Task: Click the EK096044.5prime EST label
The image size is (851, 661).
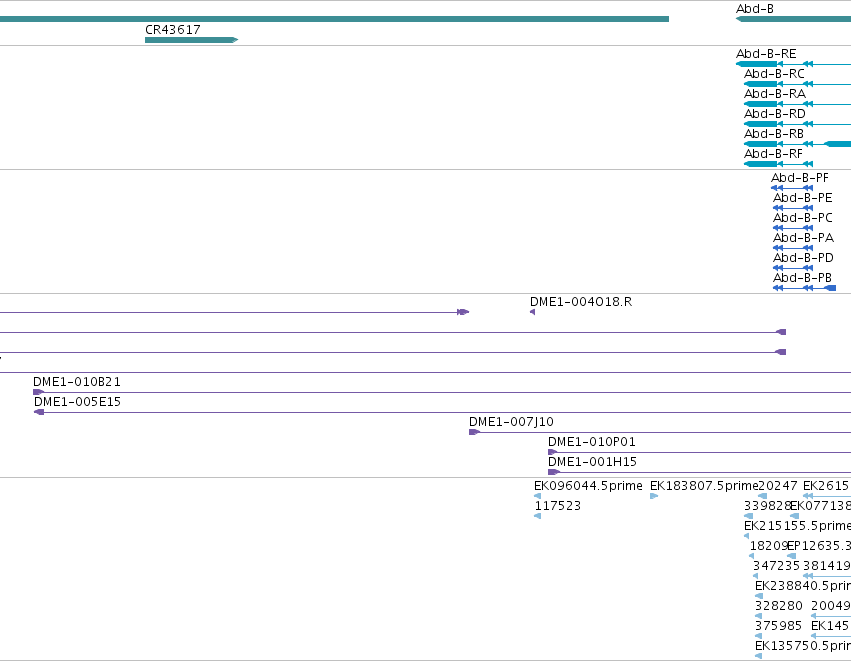Action: 588,486
